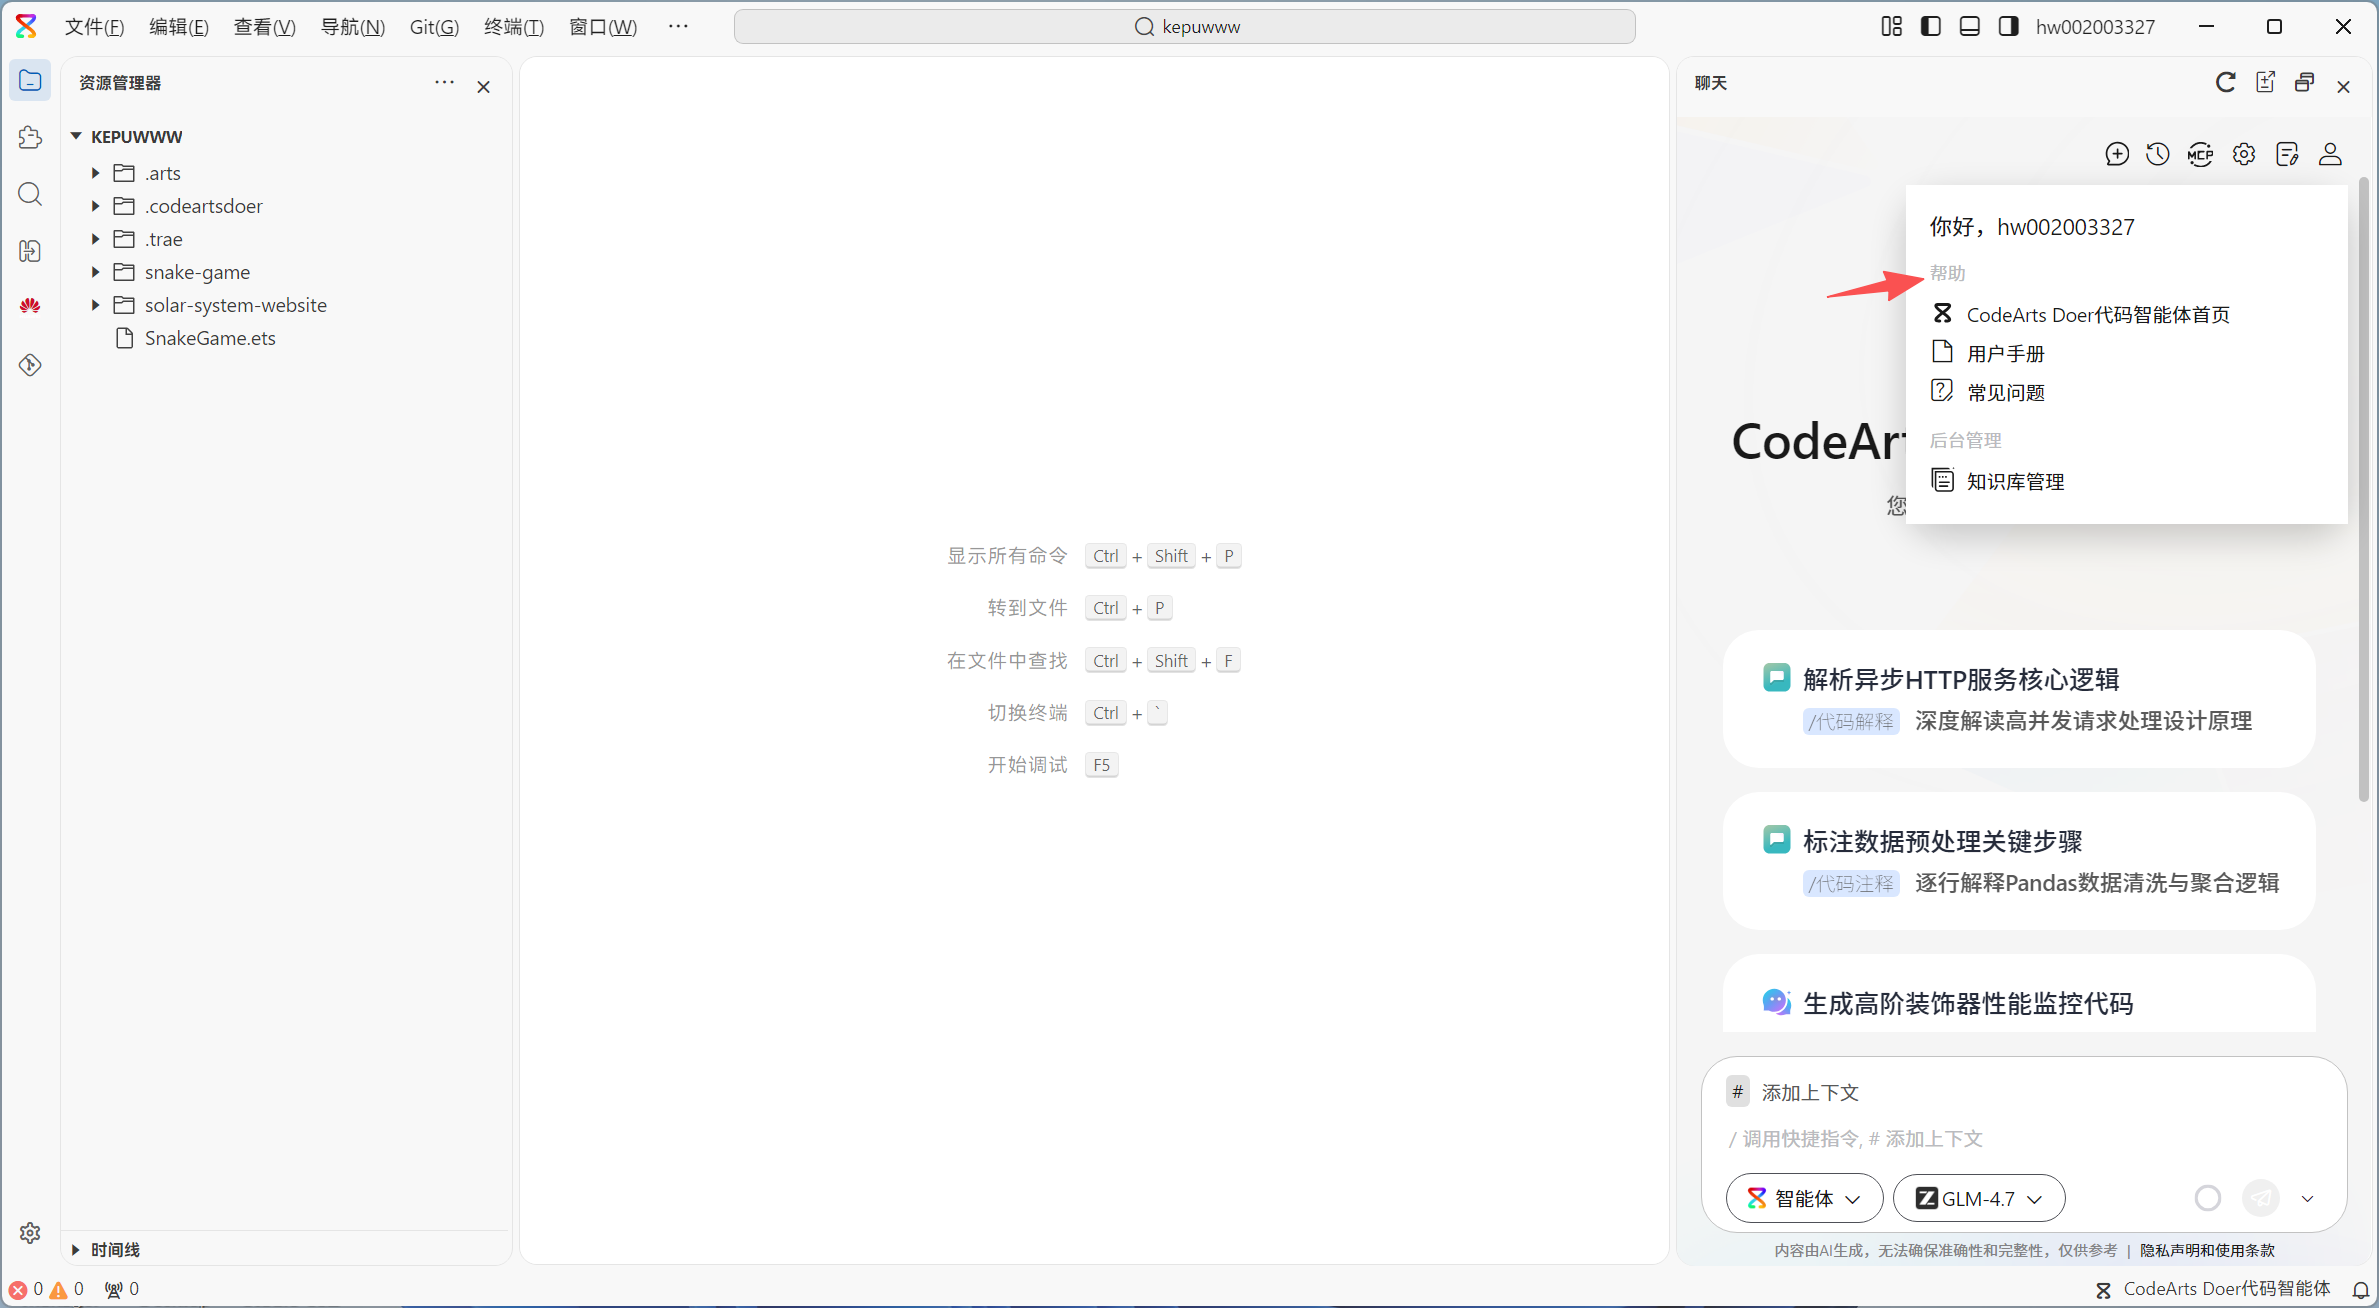Viewport: 2379px width, 1308px height.
Task: Open the Extensions view in activity bar
Action: [30, 137]
